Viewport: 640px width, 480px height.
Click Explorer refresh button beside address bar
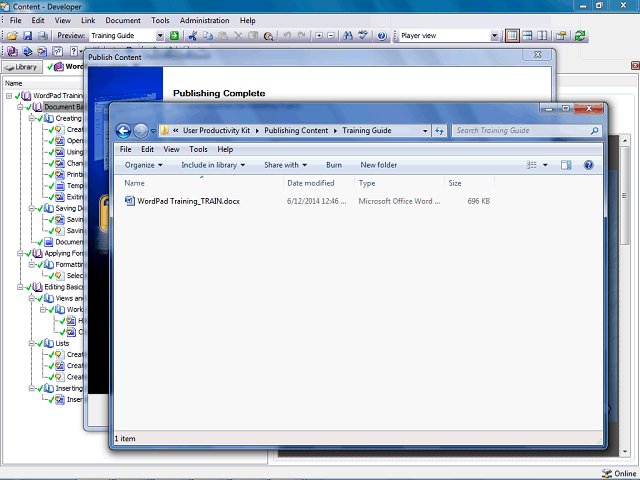pyautogui.click(x=439, y=131)
